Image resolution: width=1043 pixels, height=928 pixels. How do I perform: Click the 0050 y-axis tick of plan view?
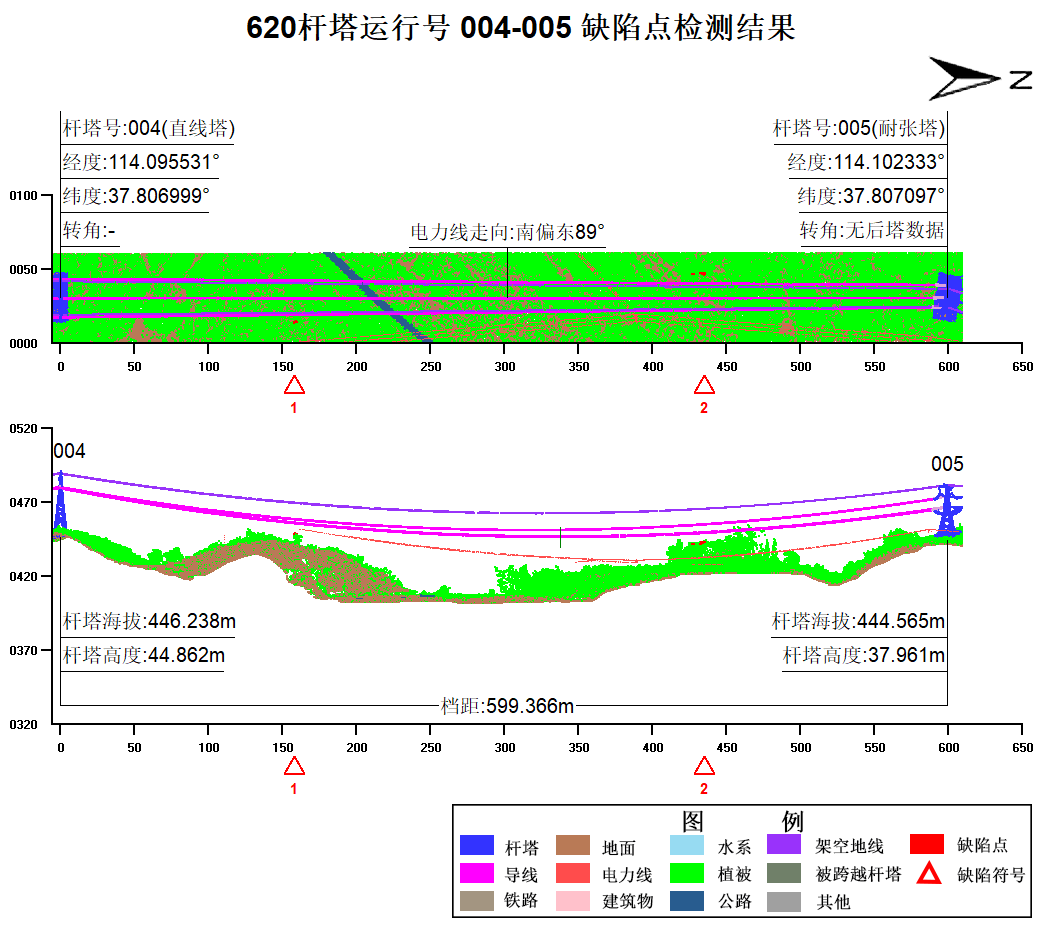point(23,269)
